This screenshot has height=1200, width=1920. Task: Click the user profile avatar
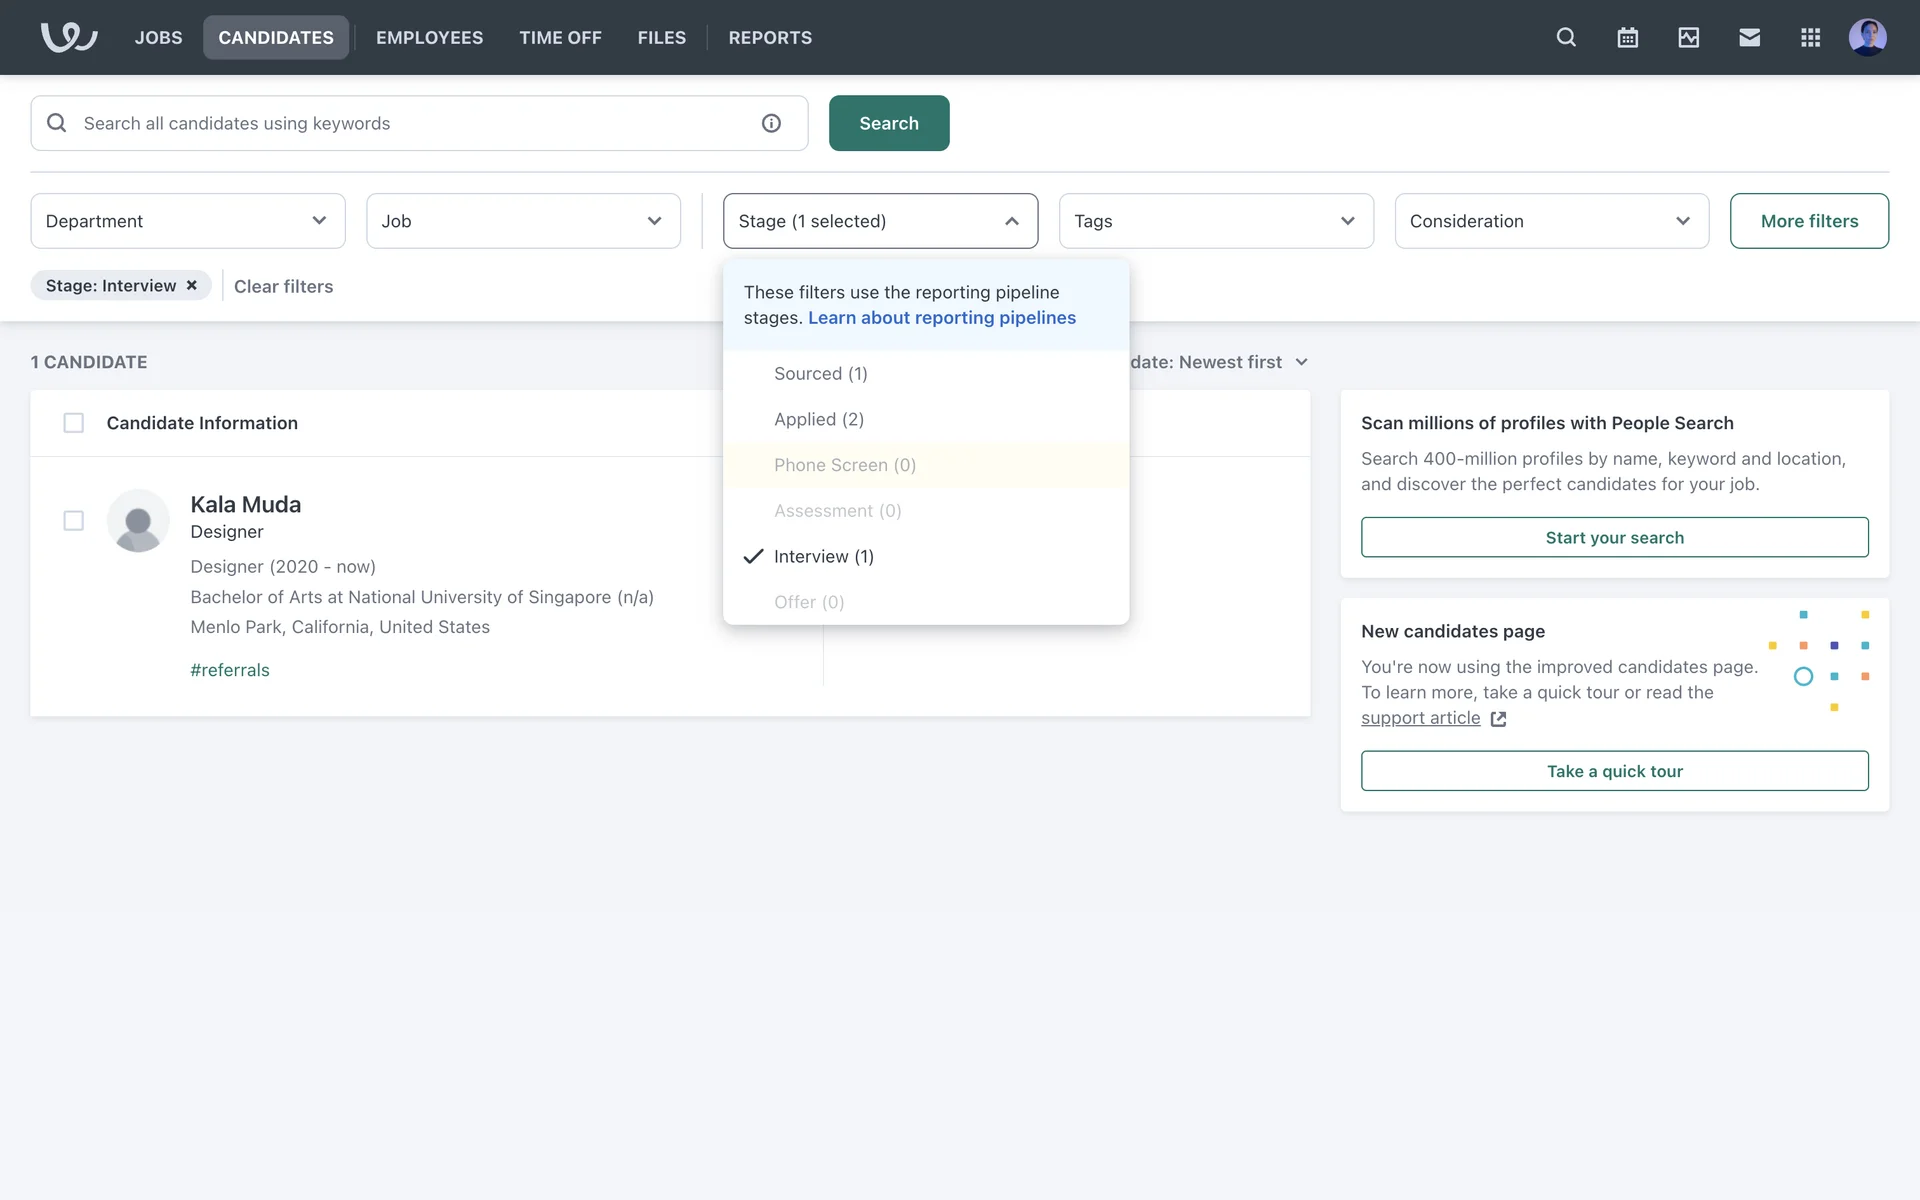click(1867, 37)
